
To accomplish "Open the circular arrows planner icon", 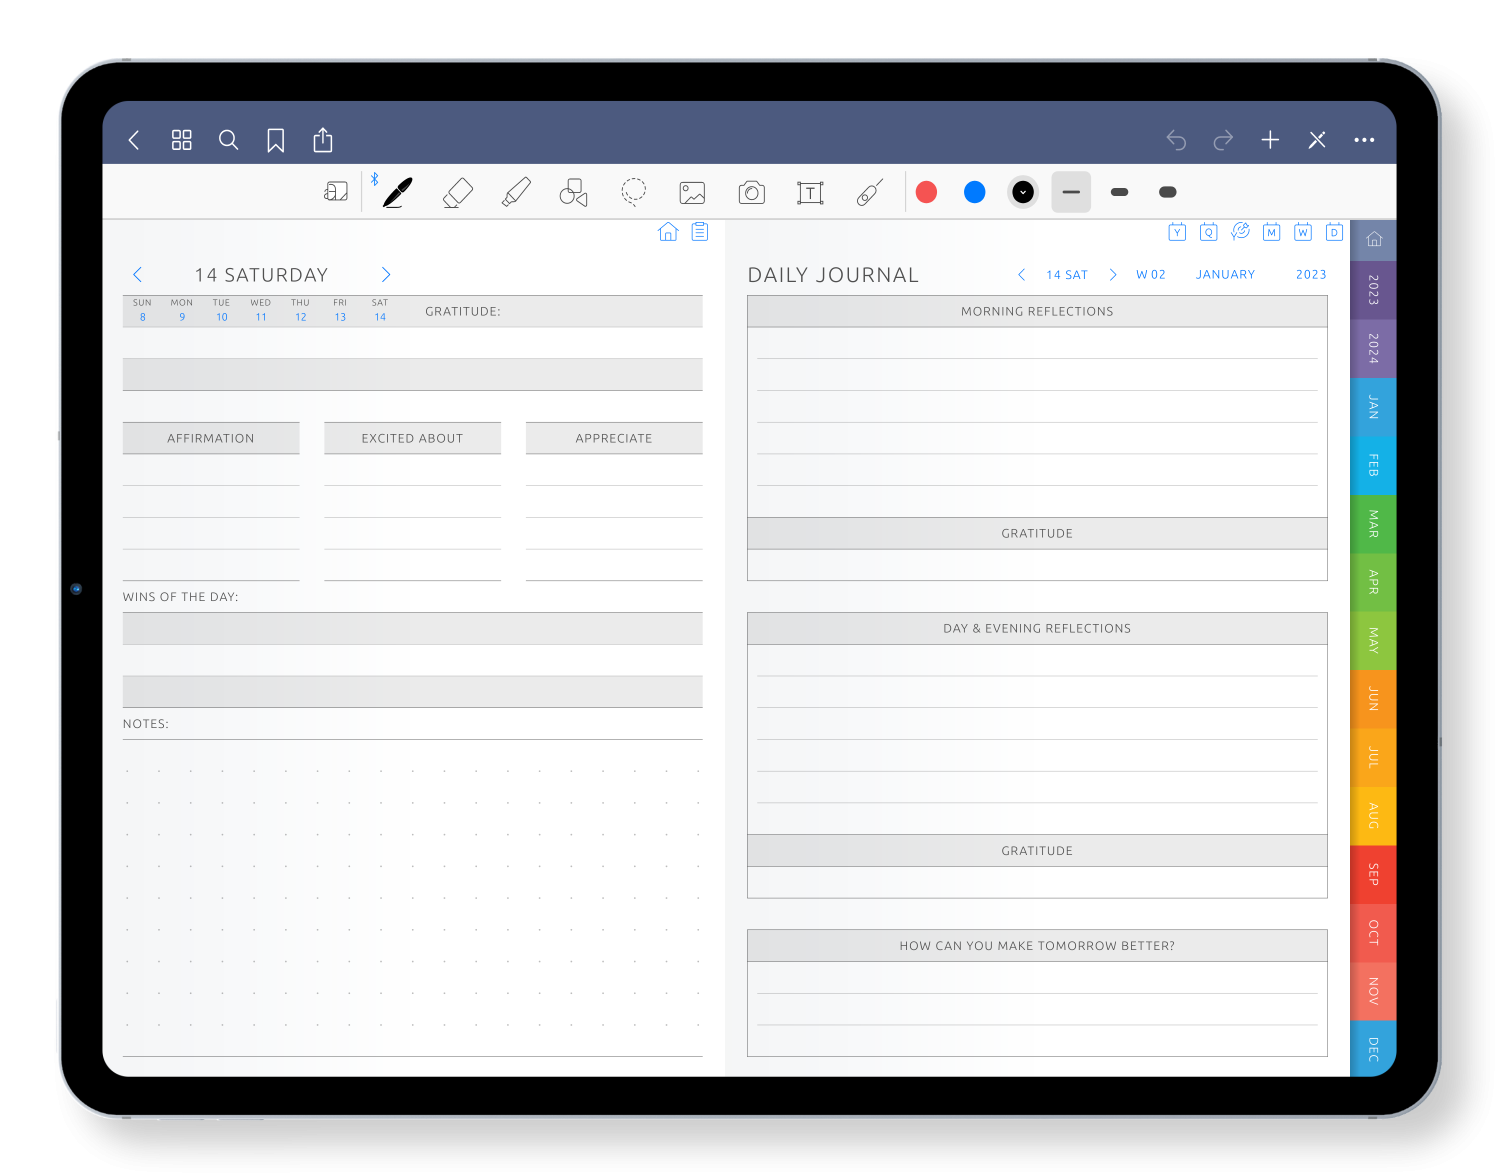I will [x=1240, y=232].
